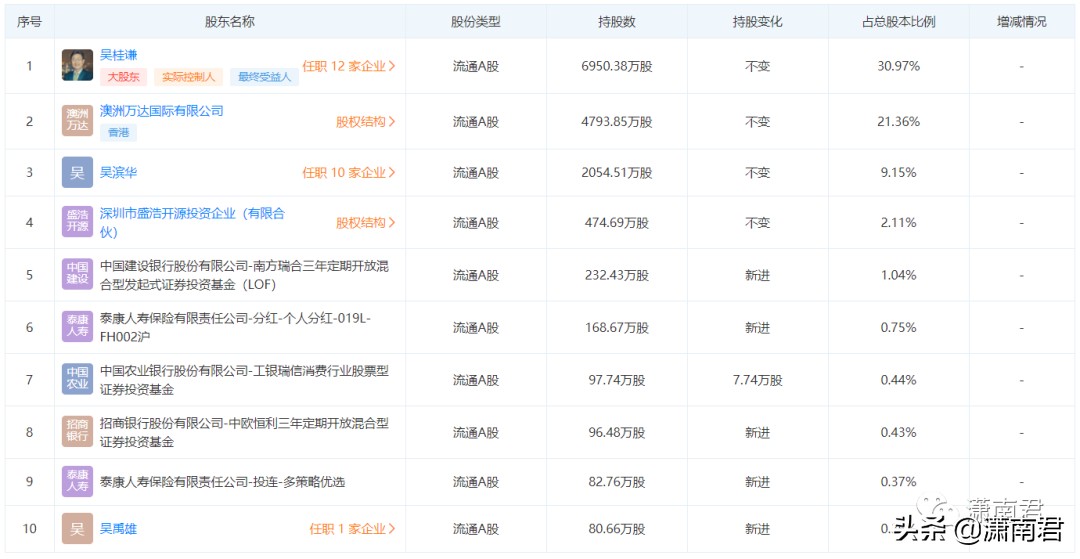The height and width of the screenshot is (559, 1080).
Task: Select the 0.44% ratio cell
Action: [x=899, y=380]
